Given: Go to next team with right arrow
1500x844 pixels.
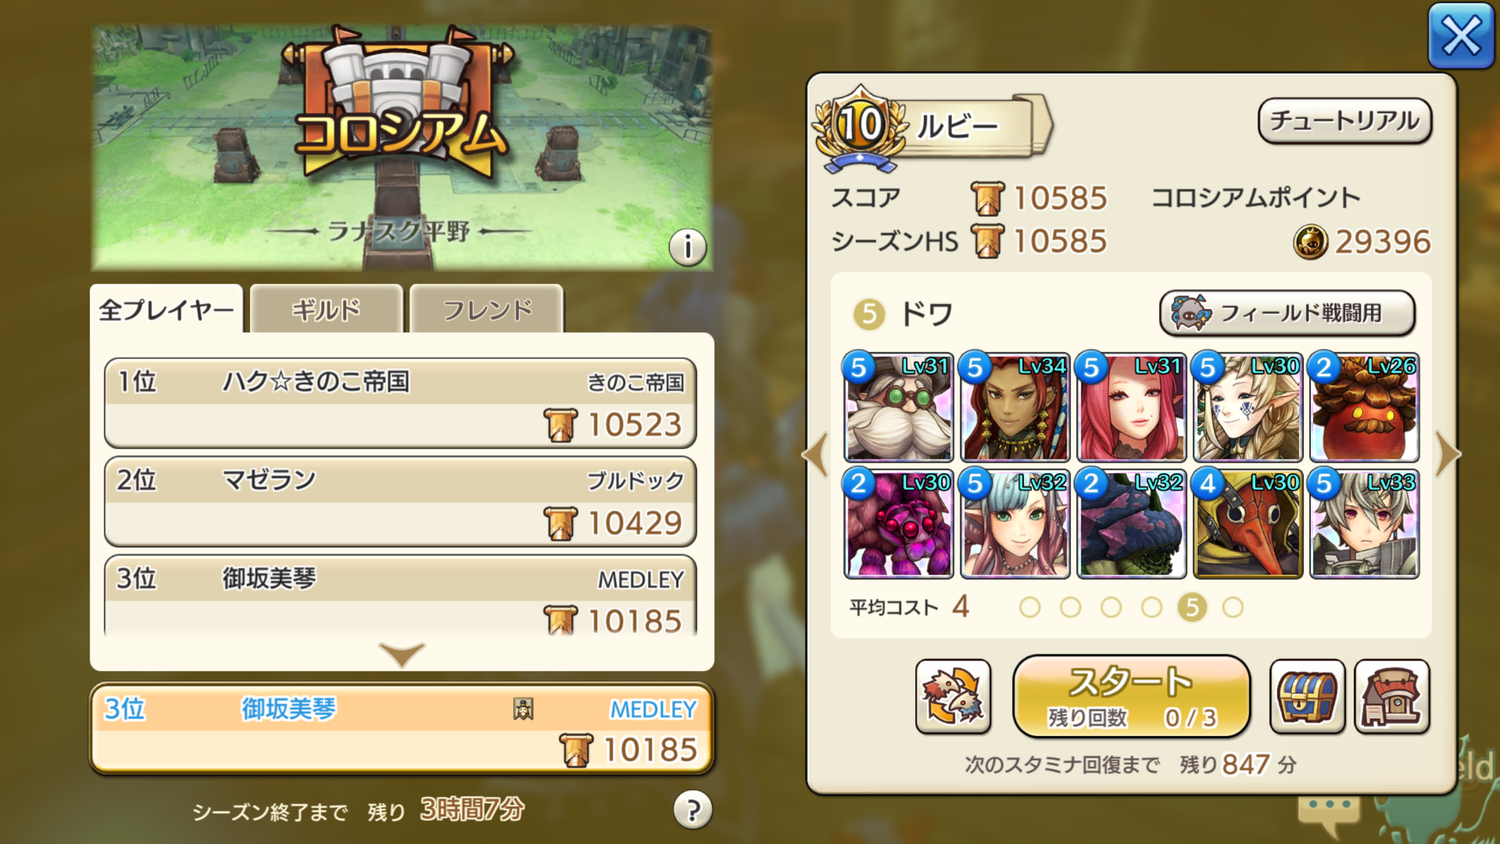Looking at the screenshot, I should coord(1448,455).
